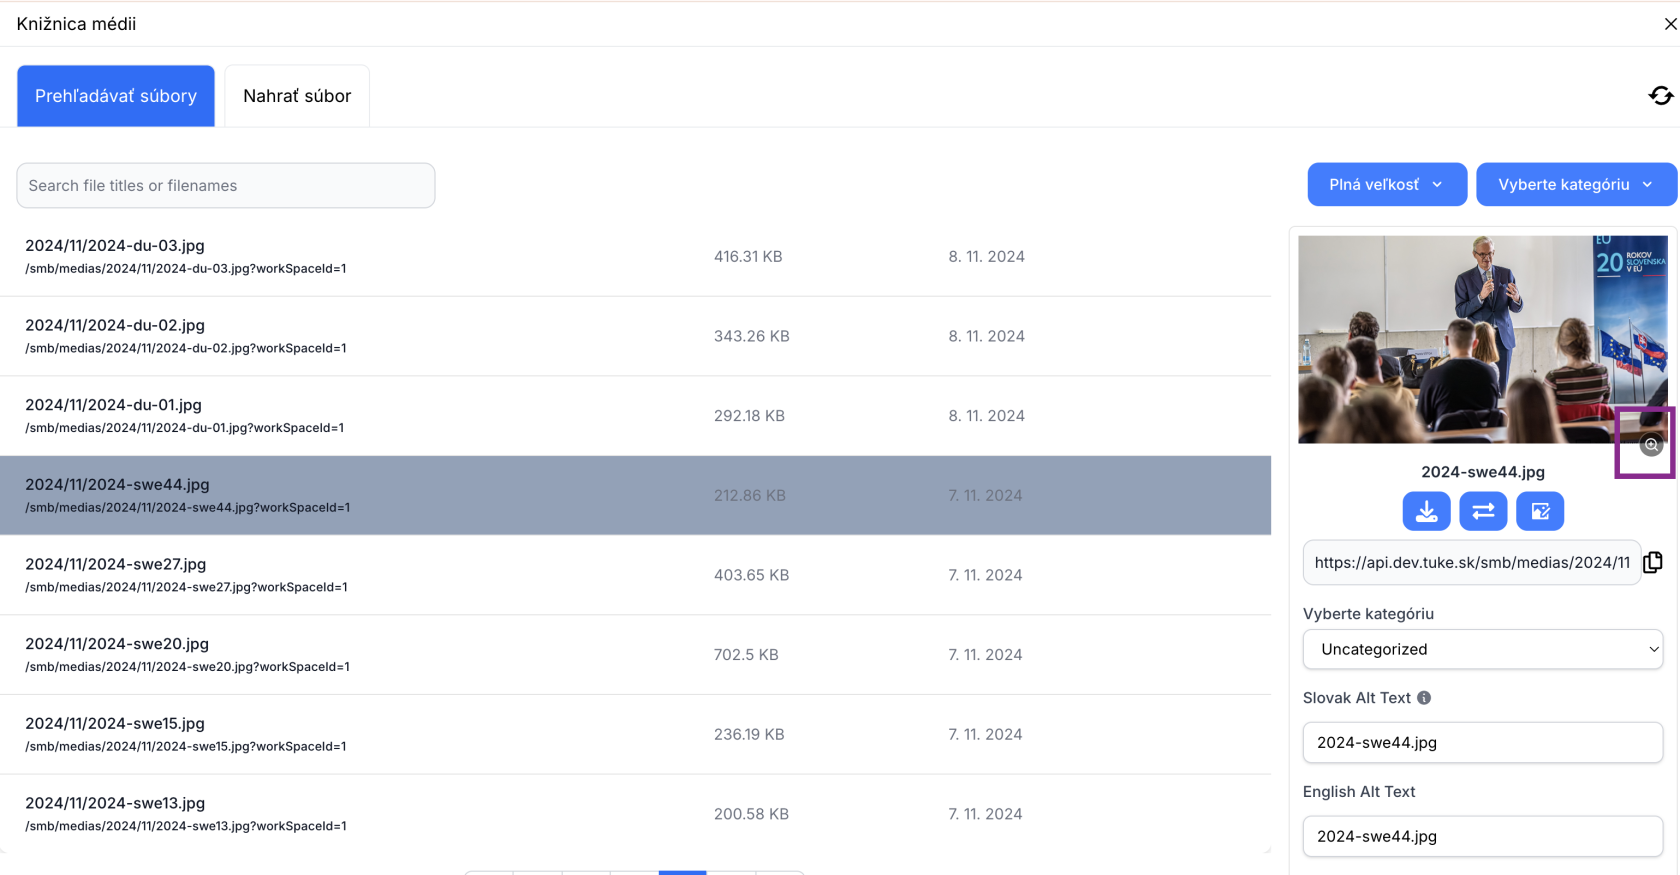Switch to Nahrať súbor tab
The image size is (1680, 875).
(x=297, y=96)
